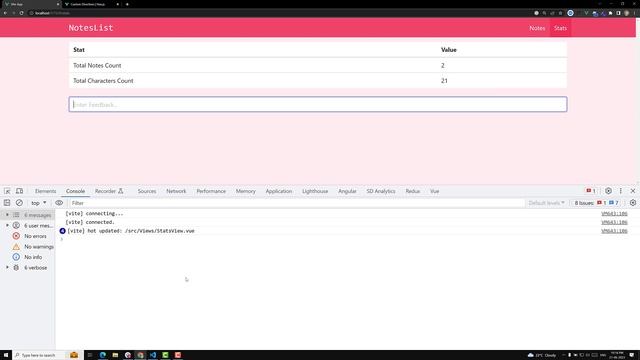Viewport: 640px width, 360px height.
Task: Click the weather widget in system tray
Action: pyautogui.click(x=542, y=355)
